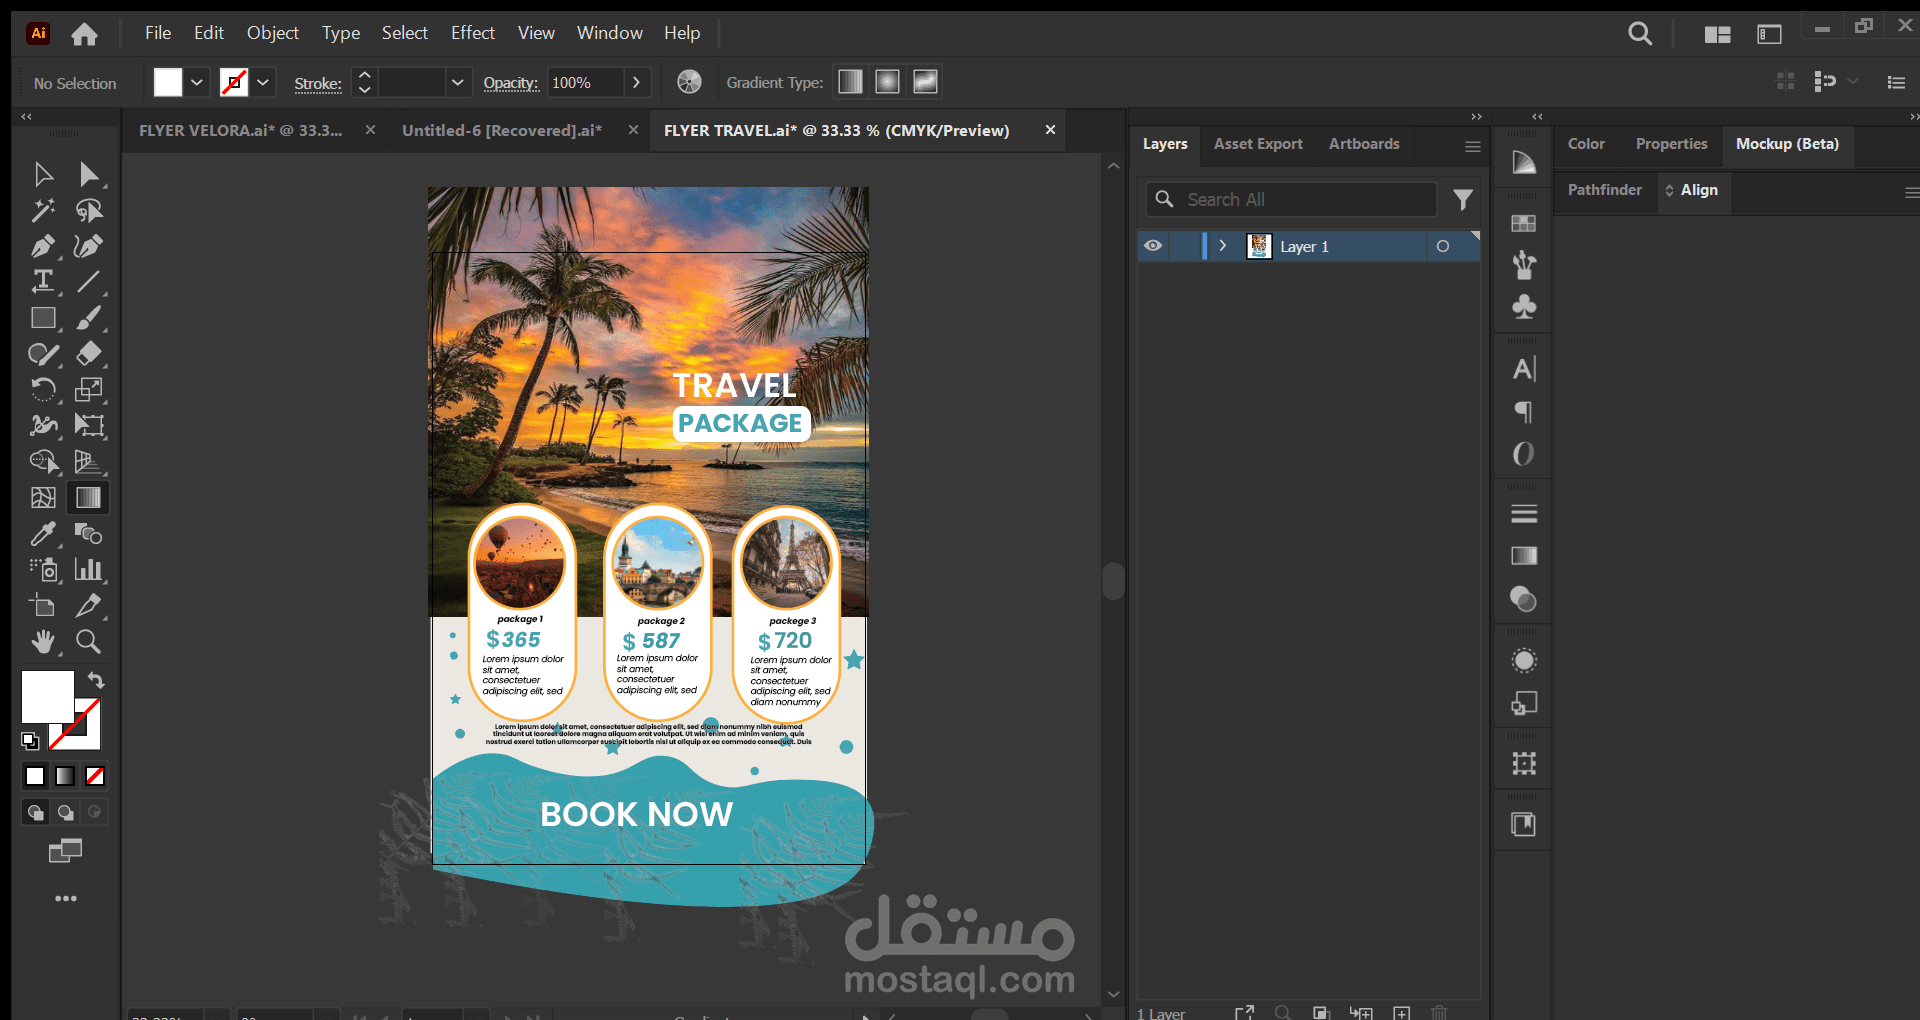The width and height of the screenshot is (1920, 1020).
Task: Select the Pen tool
Action: 43,246
